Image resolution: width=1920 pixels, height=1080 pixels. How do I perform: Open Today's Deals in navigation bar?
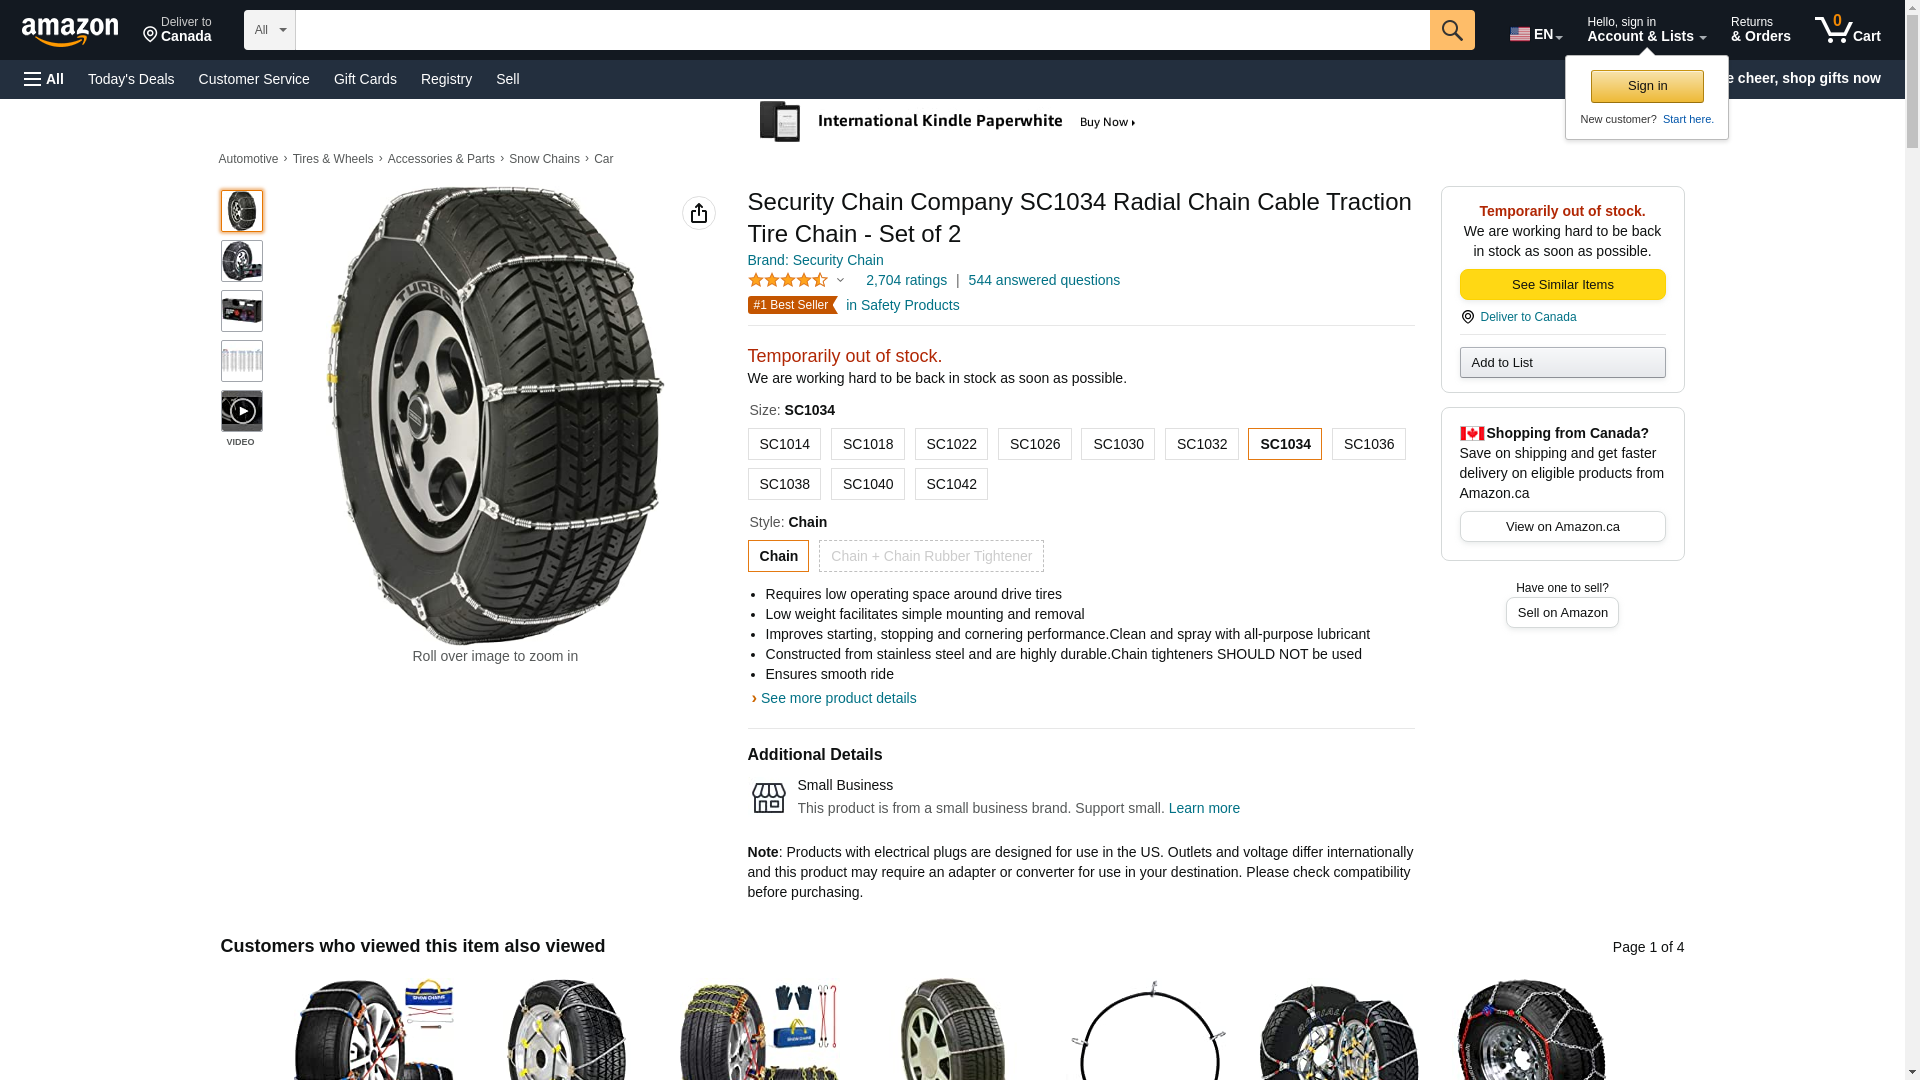131,79
